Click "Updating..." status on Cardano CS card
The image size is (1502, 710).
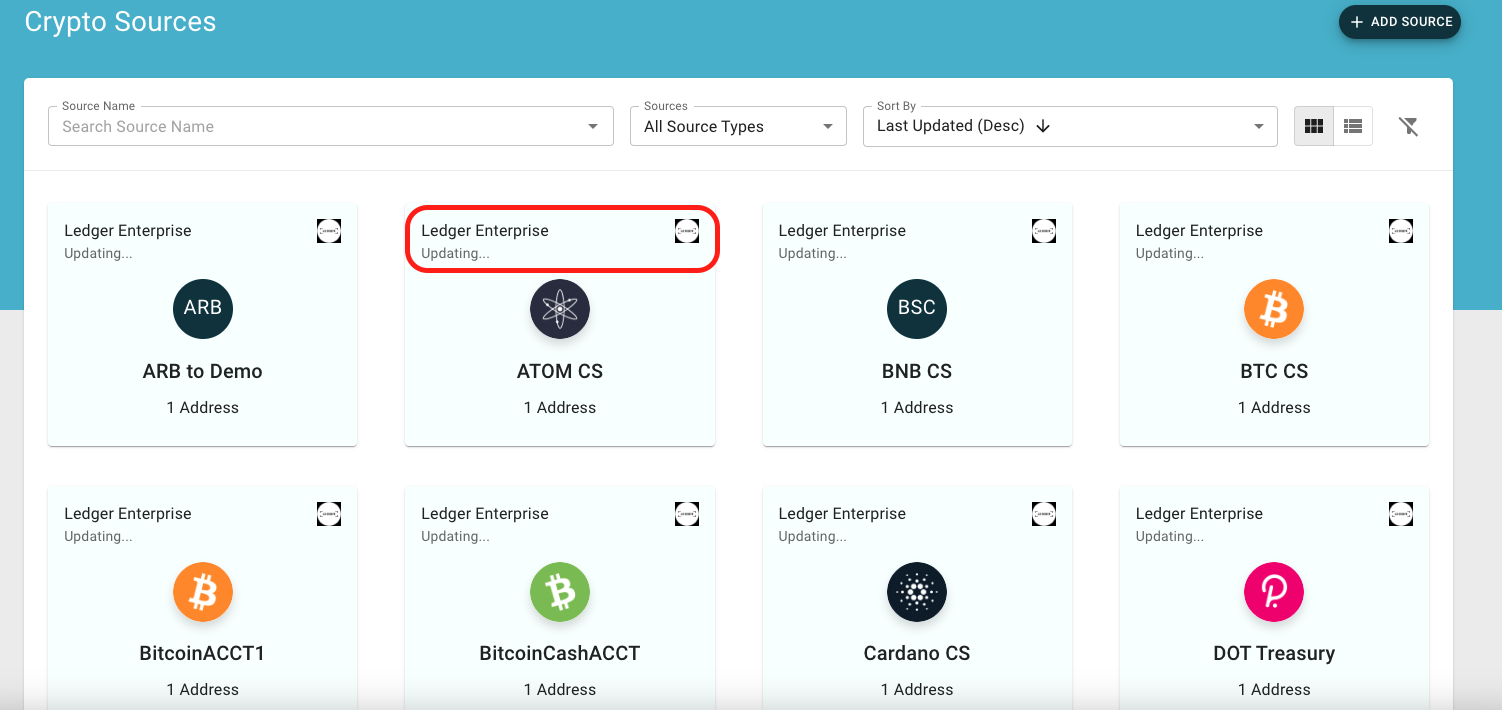[x=812, y=536]
